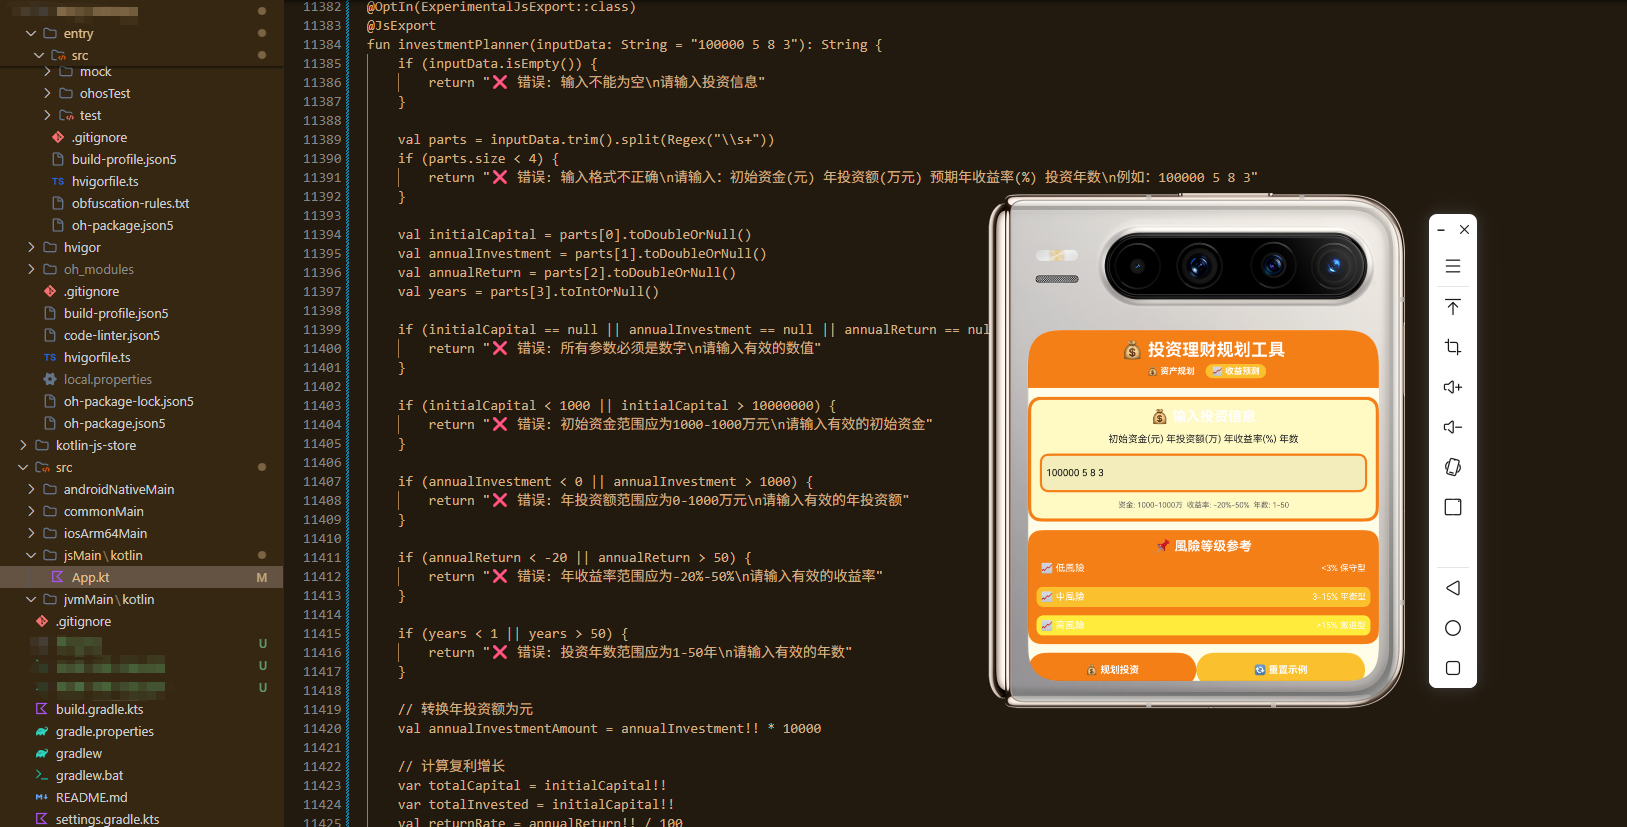
Task: Tap the 收益预测 tag in app header
Action: [1236, 371]
